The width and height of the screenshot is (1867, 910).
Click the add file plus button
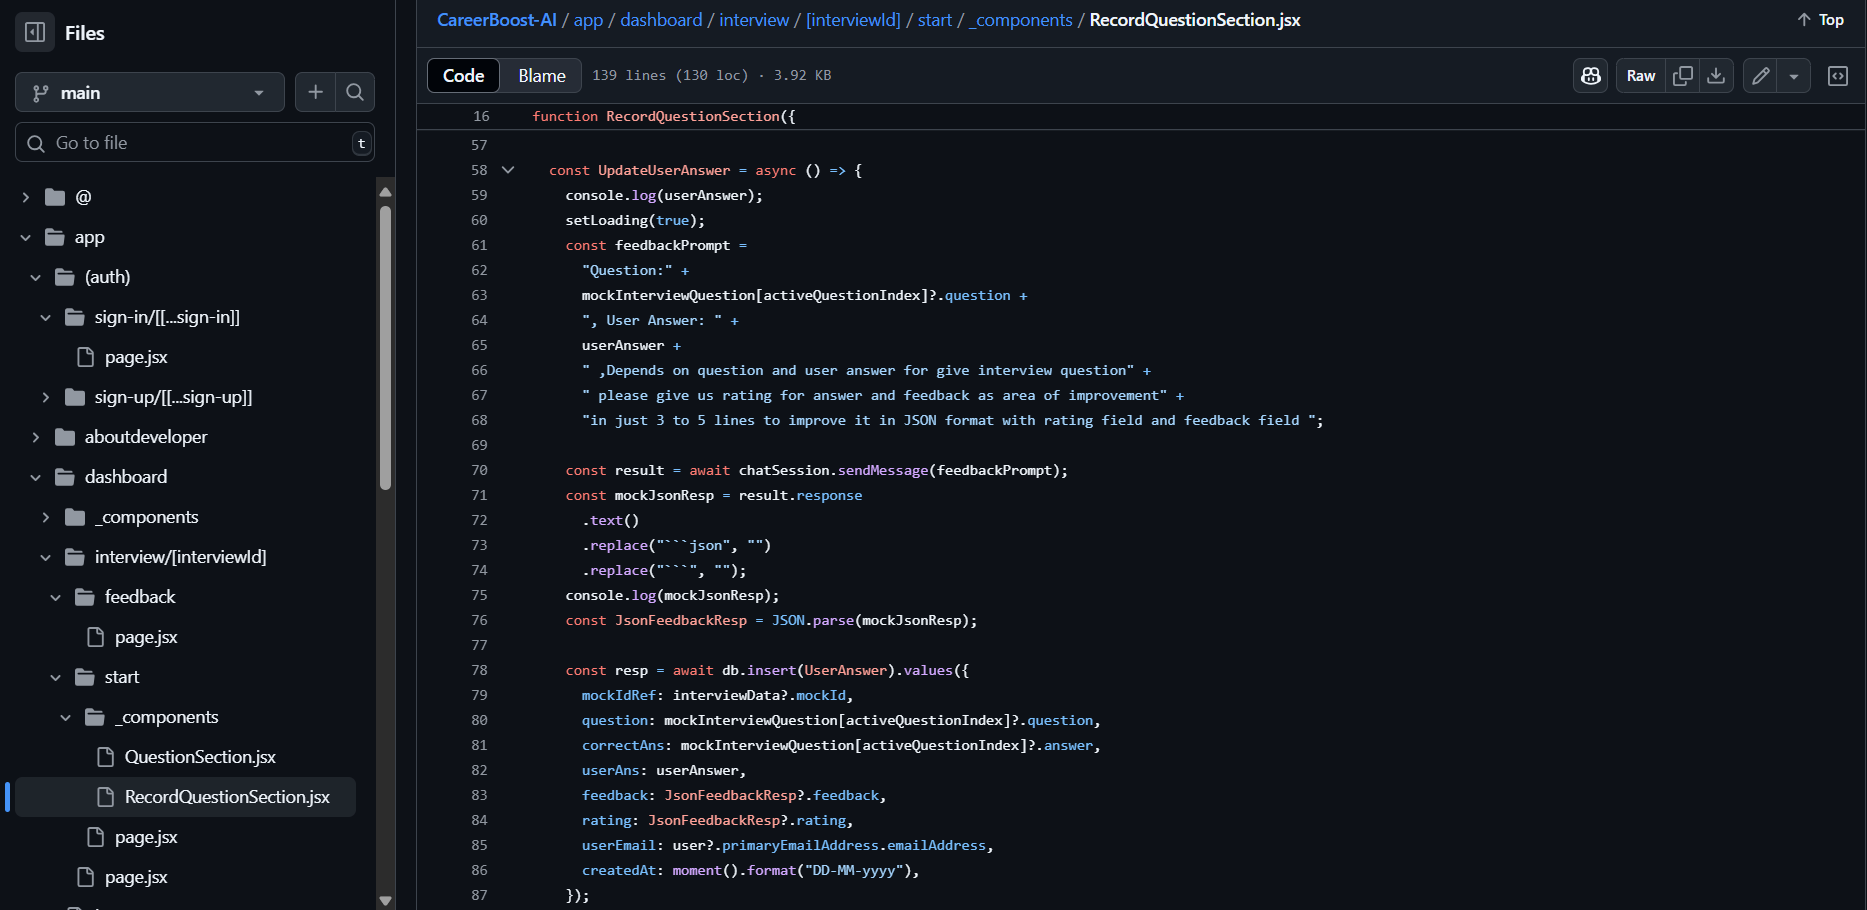[x=315, y=92]
